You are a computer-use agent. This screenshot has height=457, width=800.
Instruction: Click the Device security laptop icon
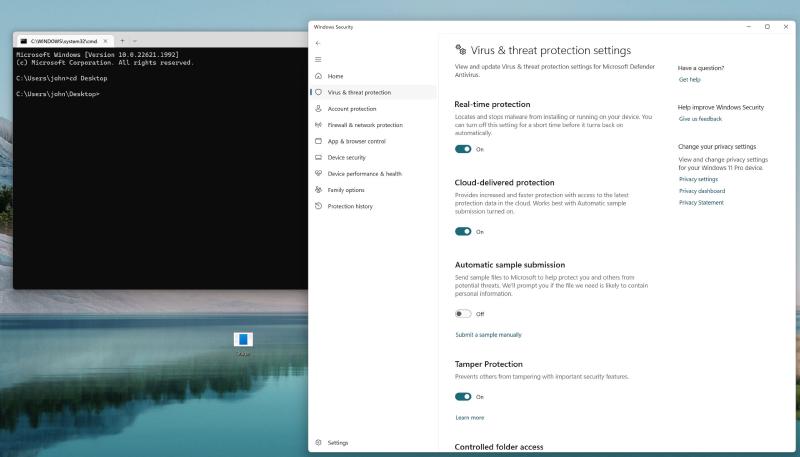click(318, 158)
